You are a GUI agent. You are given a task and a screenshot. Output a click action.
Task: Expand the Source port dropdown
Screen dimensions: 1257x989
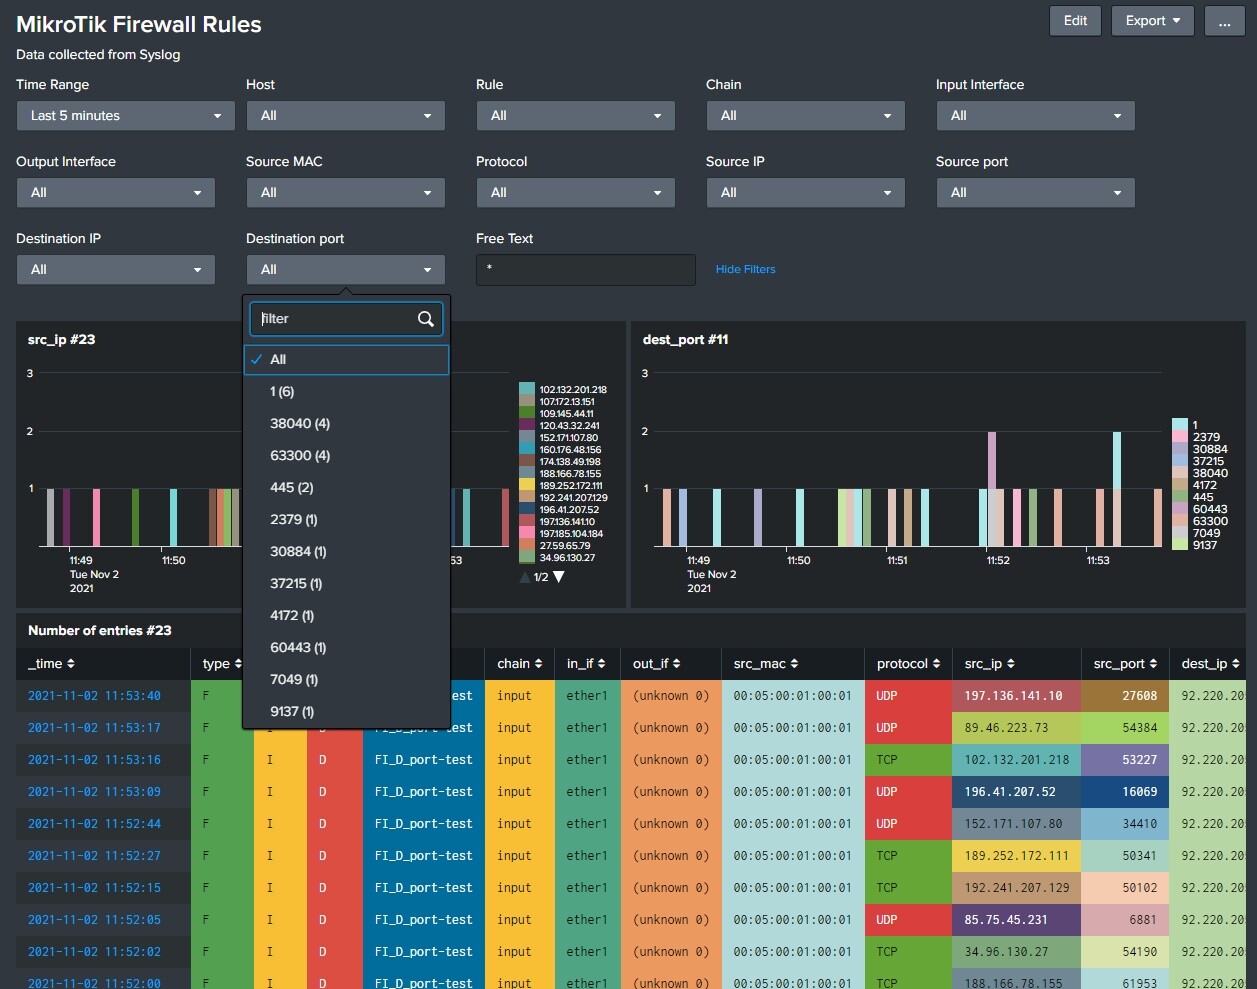[x=1036, y=193]
